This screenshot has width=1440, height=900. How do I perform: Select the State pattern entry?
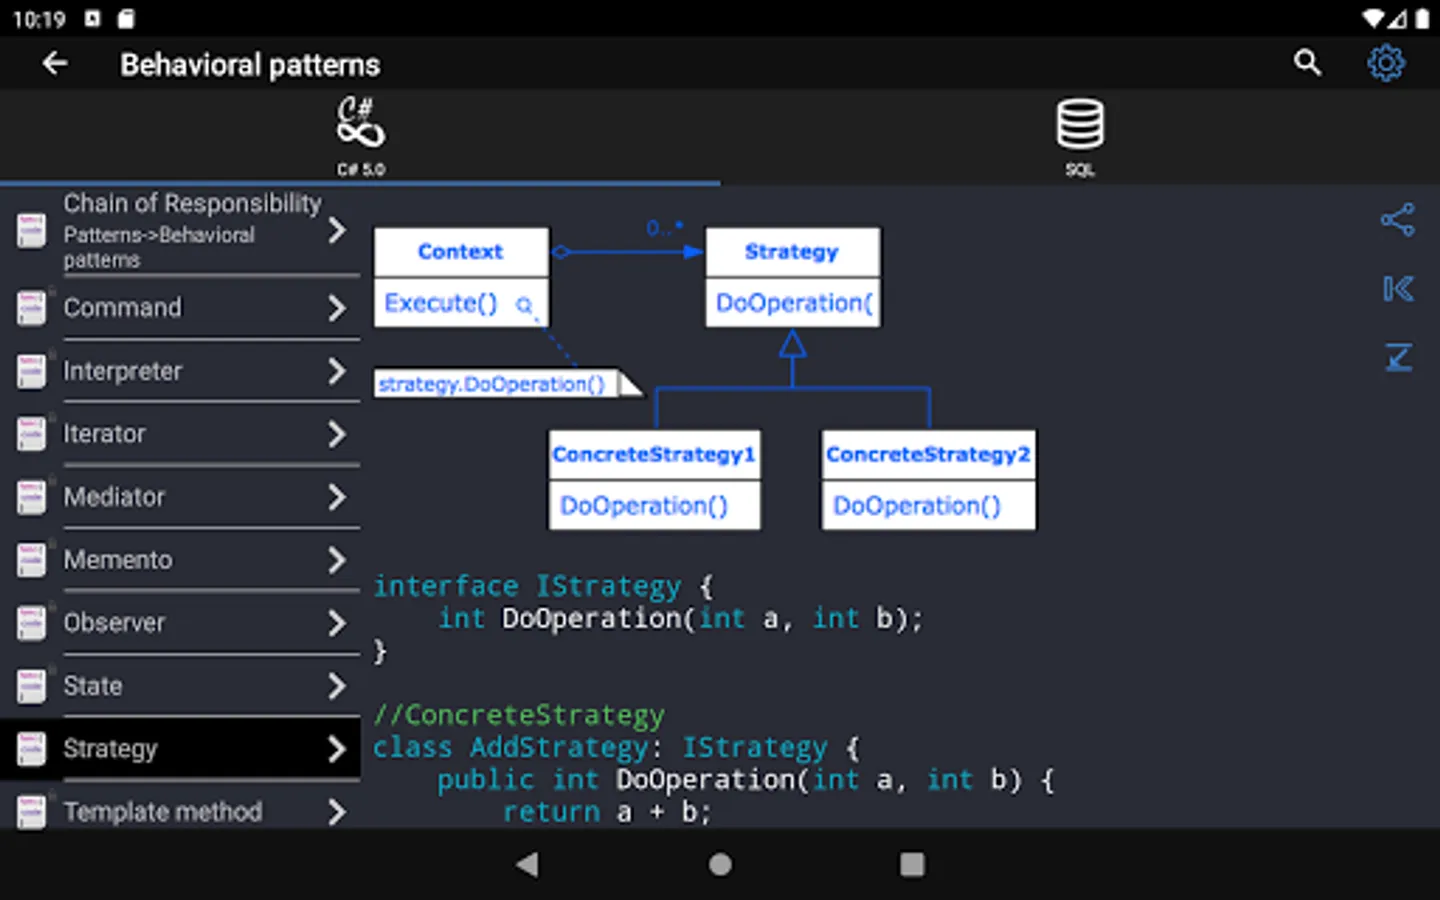[x=180, y=686]
